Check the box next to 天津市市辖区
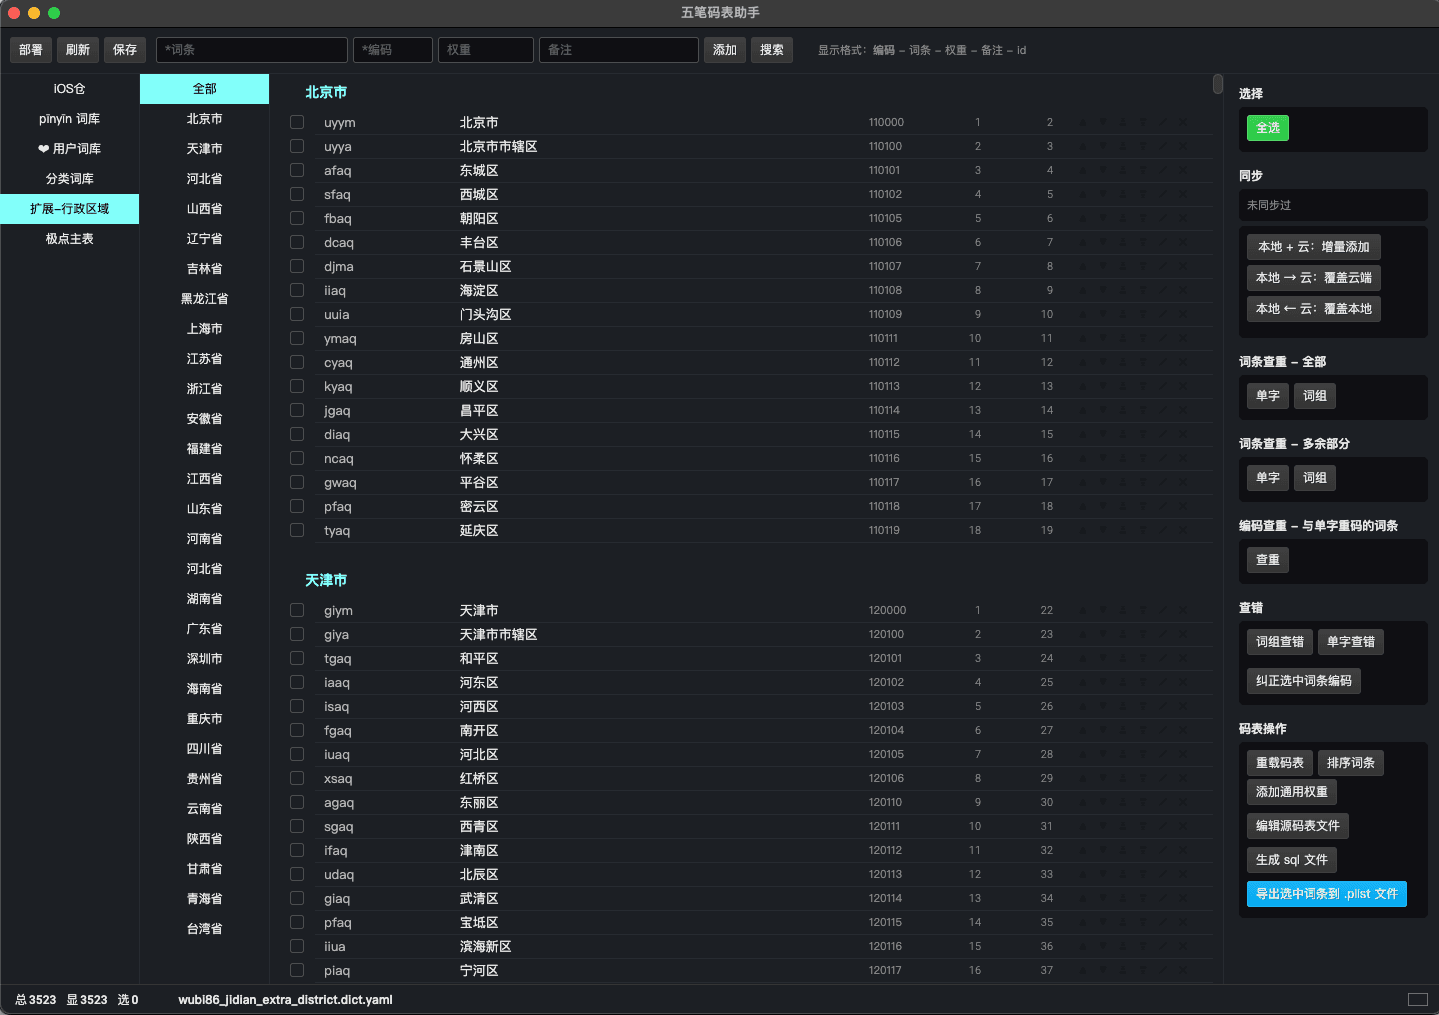This screenshot has height=1015, width=1439. click(297, 634)
